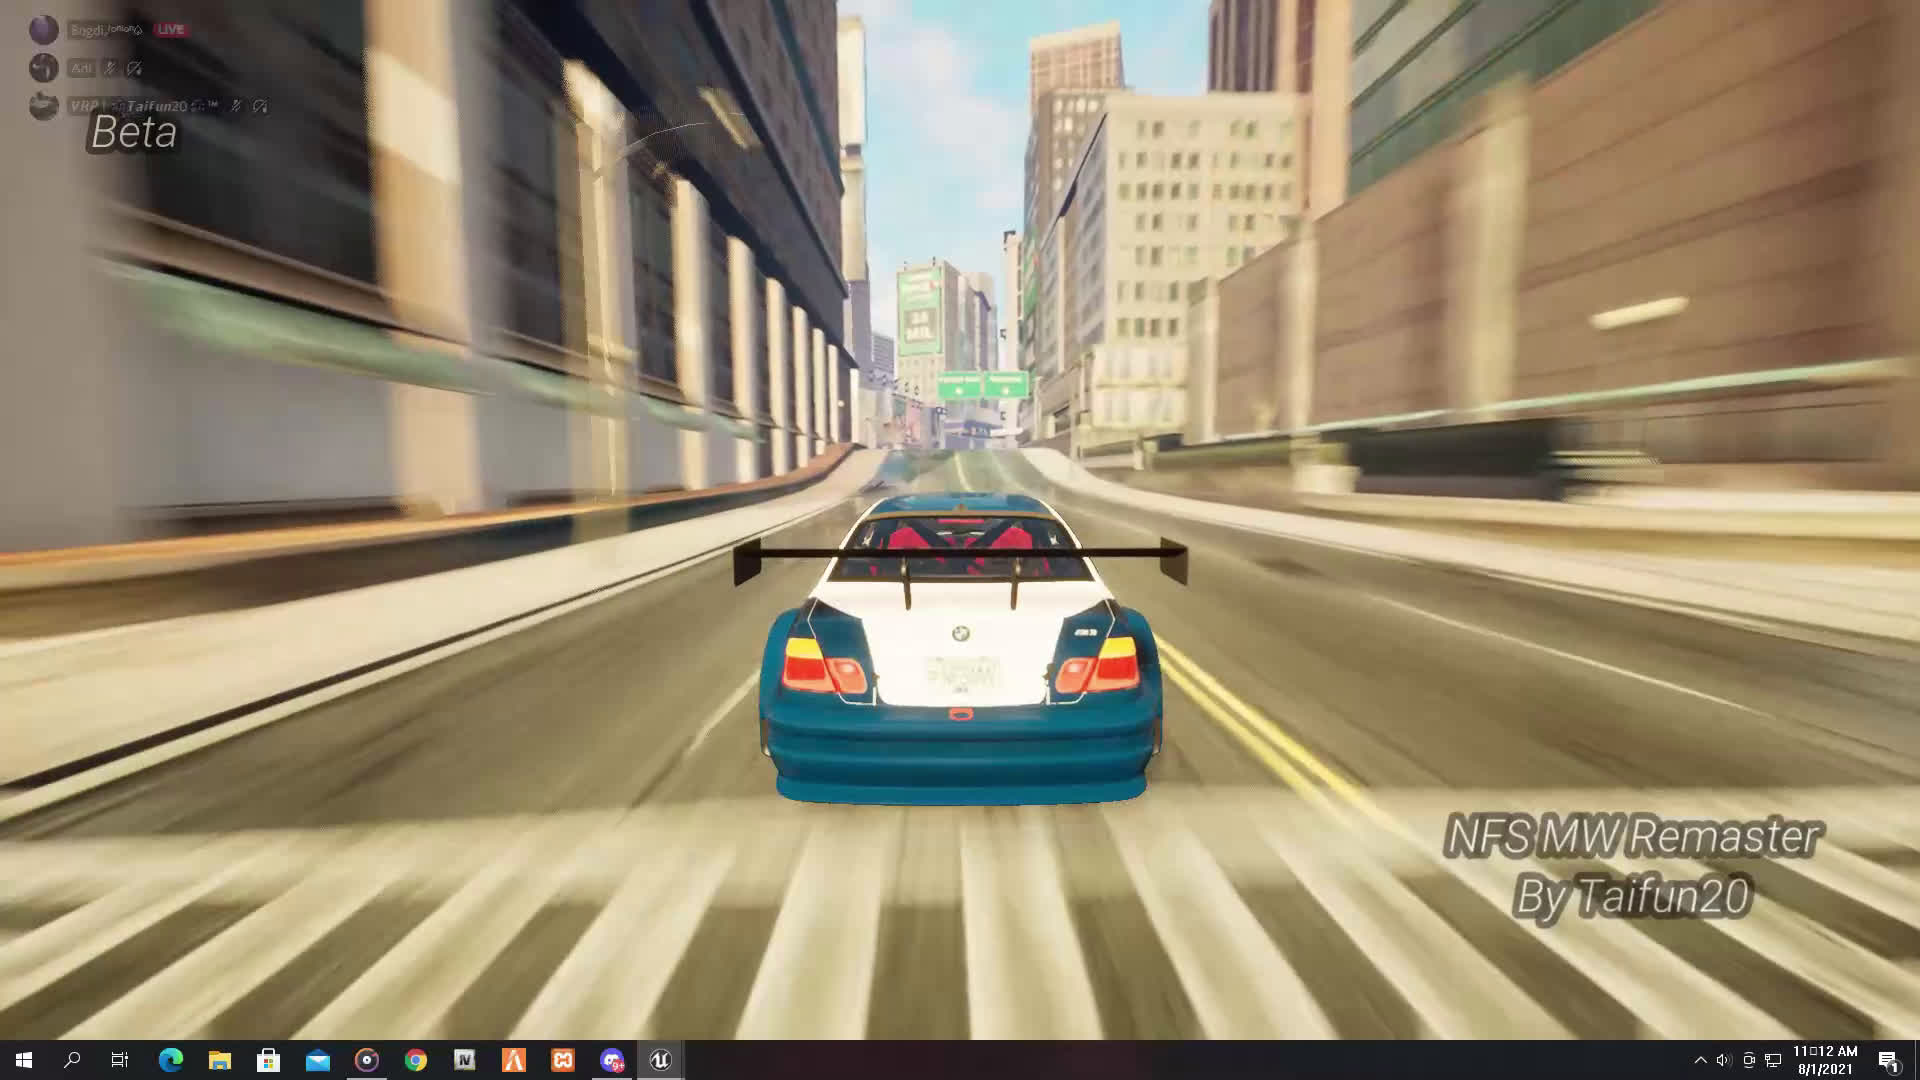1920x1080 pixels.
Task: Click the deafen icon next to TaiFun20
Action: click(260, 106)
